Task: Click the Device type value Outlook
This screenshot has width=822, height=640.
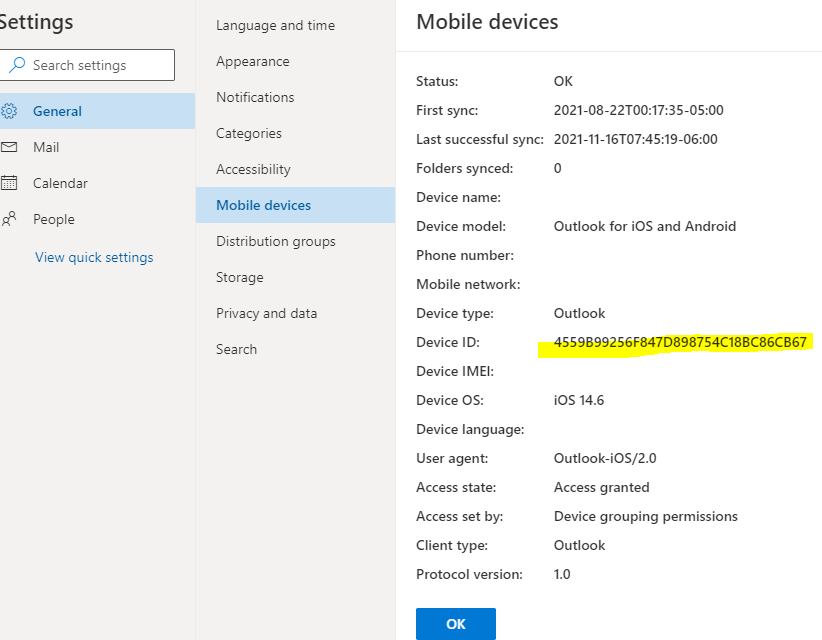Action: pyautogui.click(x=579, y=313)
